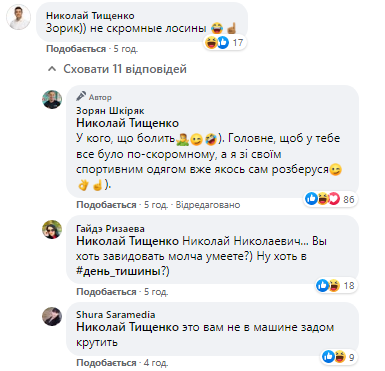Like the top comment by Николай Тищенко
This screenshot has height=371, width=385.
[76, 49]
